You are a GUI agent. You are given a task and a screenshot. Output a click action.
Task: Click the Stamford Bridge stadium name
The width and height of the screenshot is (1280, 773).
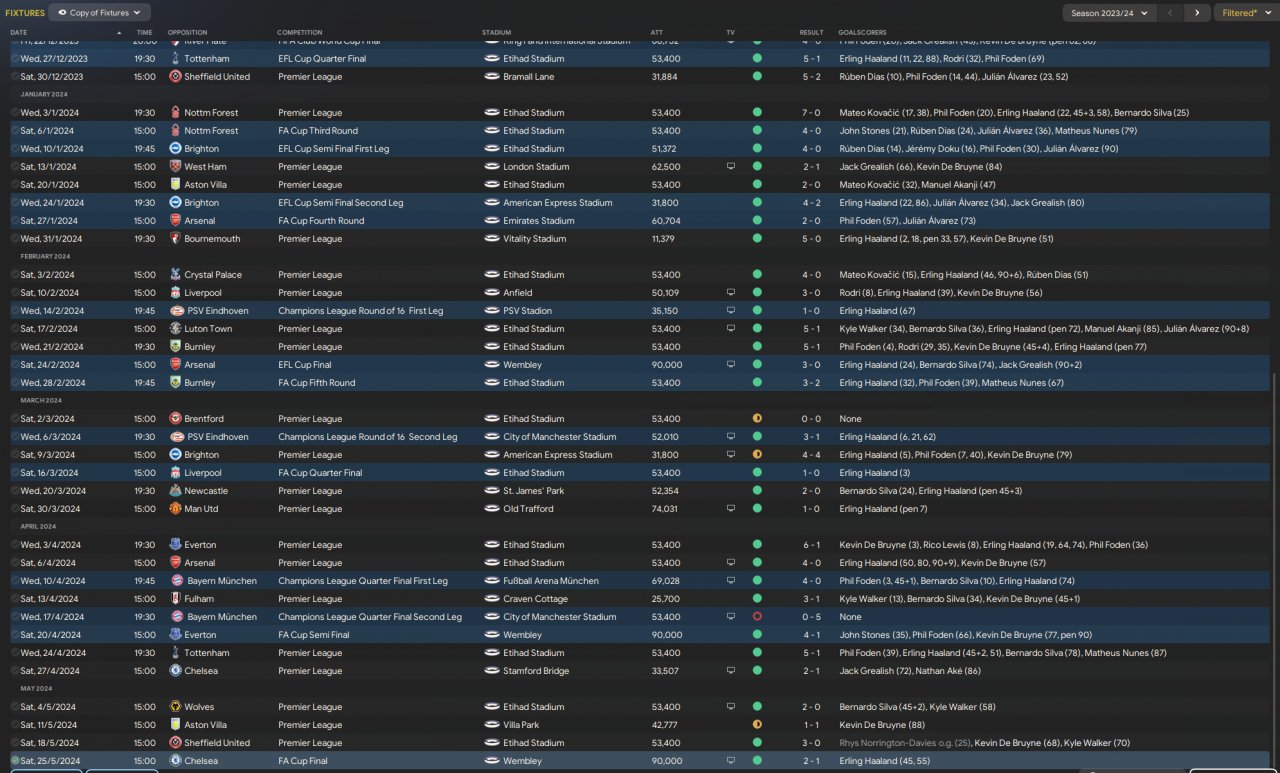click(536, 671)
